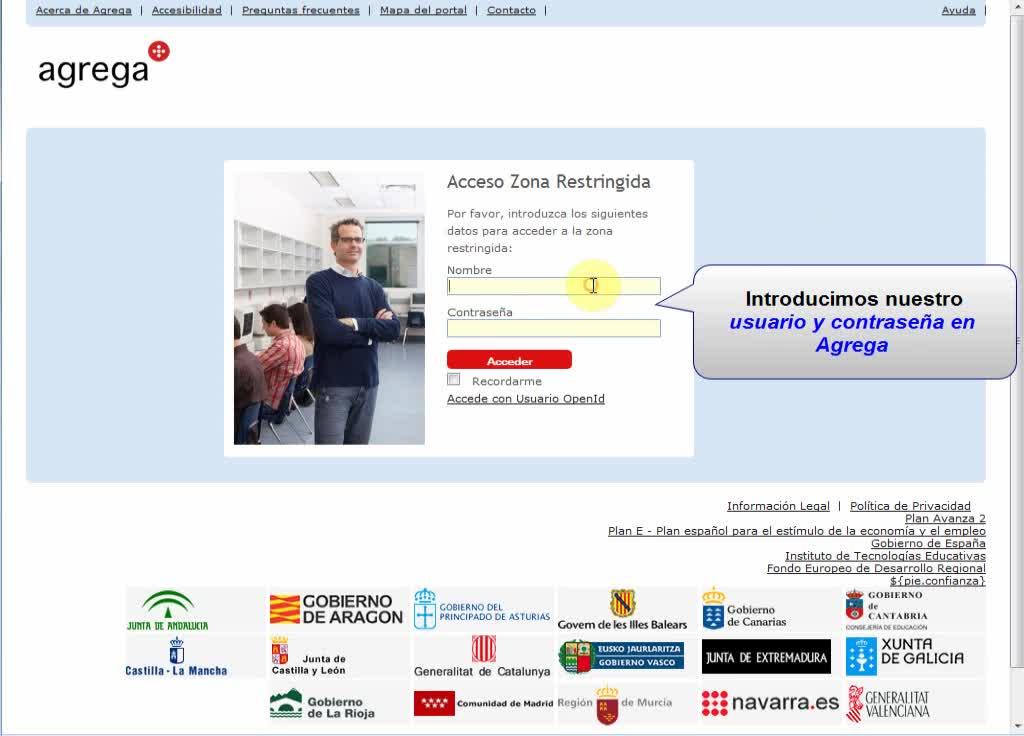Click the red Acceder button
Screen dimensions: 1024x736
pos(509,360)
